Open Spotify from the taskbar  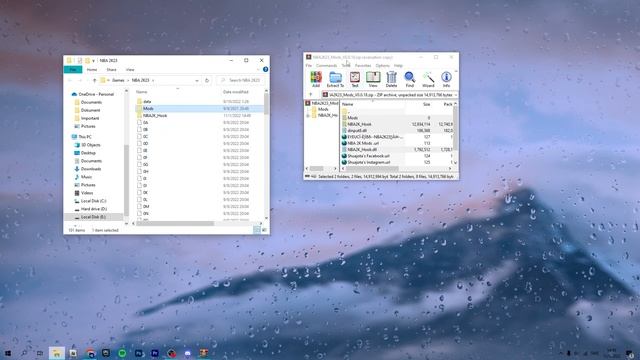point(122,353)
